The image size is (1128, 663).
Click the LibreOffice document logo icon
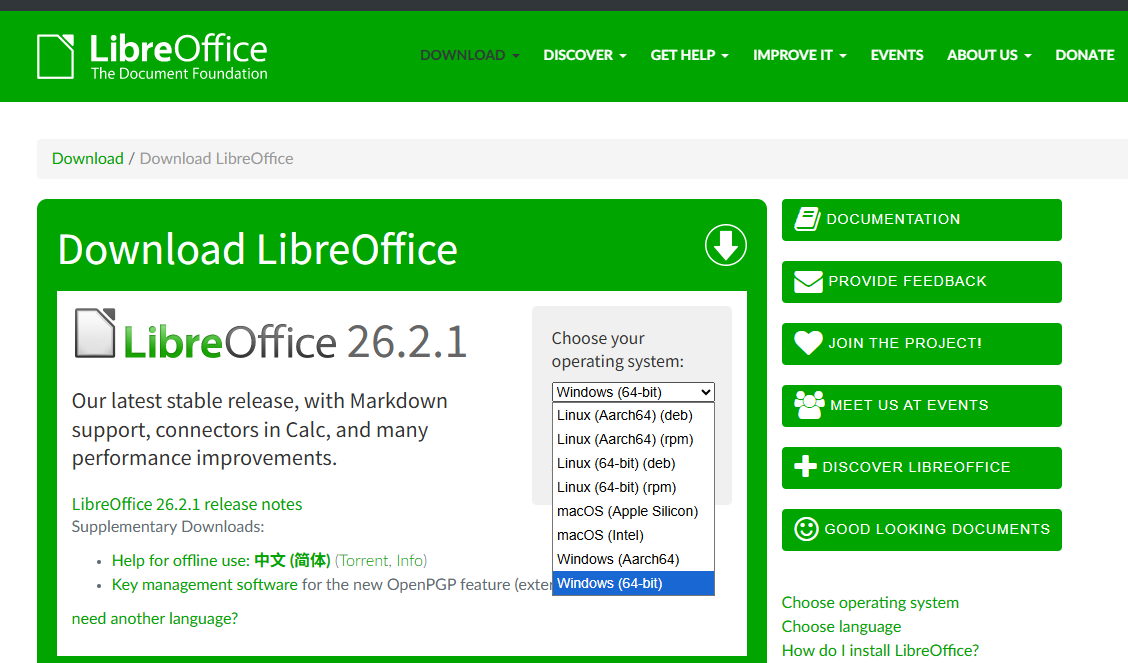point(55,55)
